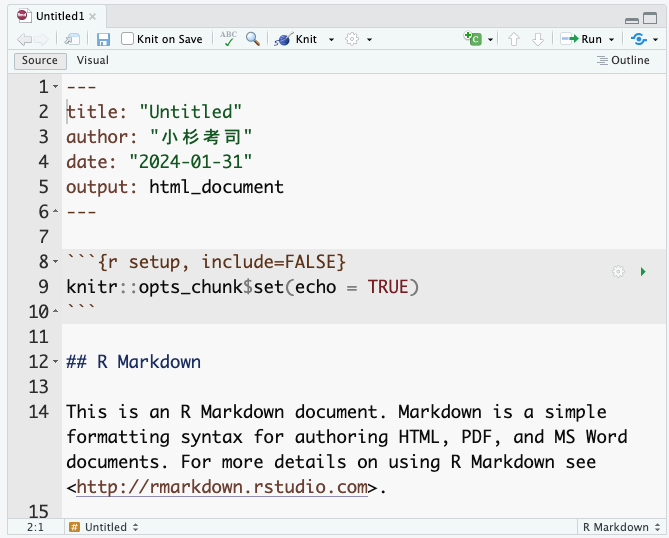Open Untitled section navigator dropdown
This screenshot has height=538, width=669.
(x=104, y=527)
